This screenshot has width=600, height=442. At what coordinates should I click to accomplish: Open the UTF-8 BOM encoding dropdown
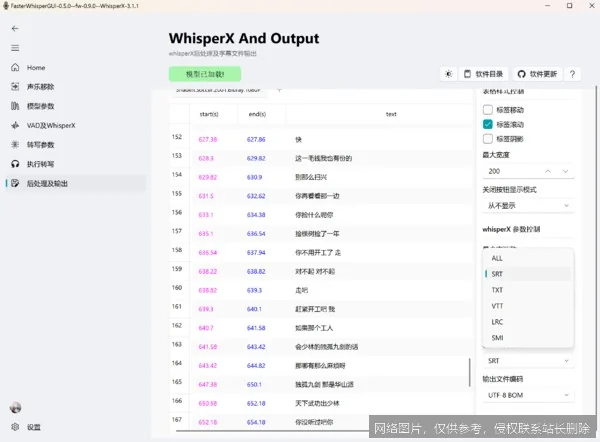coord(528,395)
